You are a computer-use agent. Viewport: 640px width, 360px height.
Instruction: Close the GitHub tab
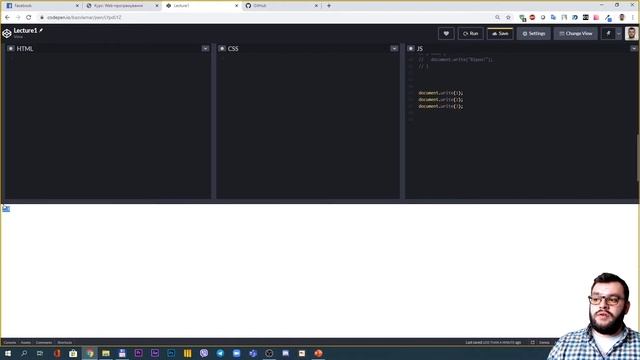pos(316,6)
